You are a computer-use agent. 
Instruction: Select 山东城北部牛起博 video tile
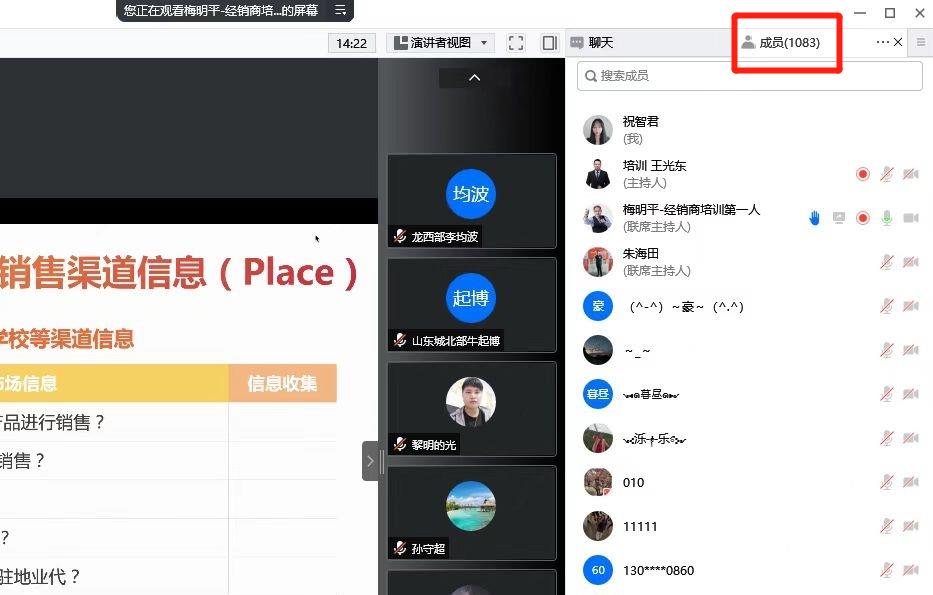click(472, 305)
